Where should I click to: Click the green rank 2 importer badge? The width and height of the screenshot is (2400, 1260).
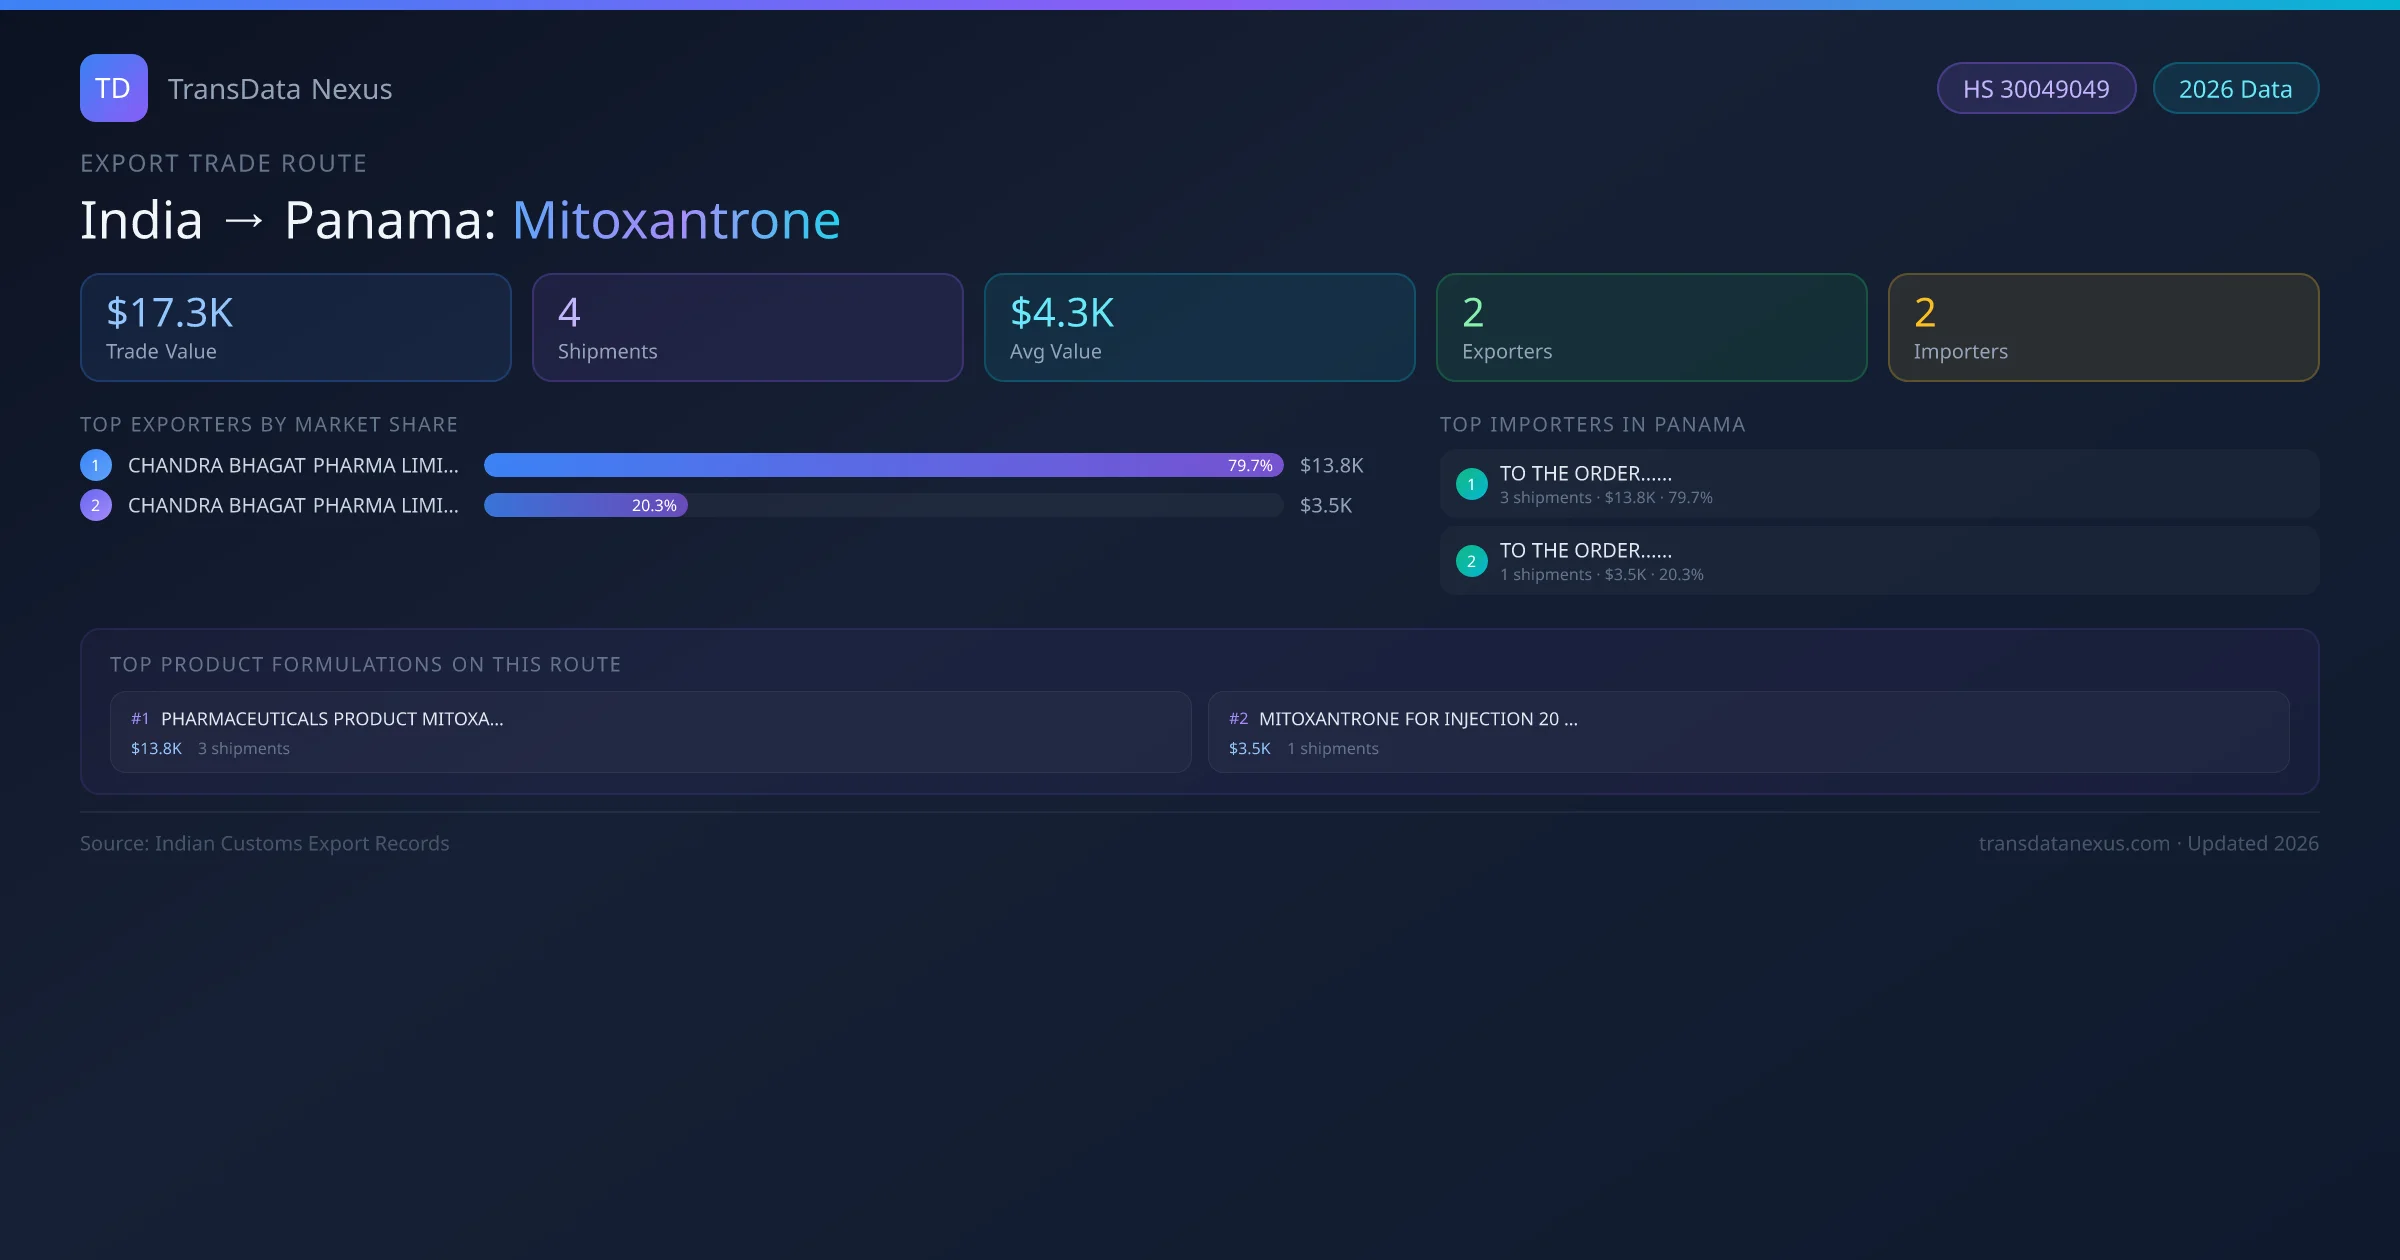[1471, 561]
